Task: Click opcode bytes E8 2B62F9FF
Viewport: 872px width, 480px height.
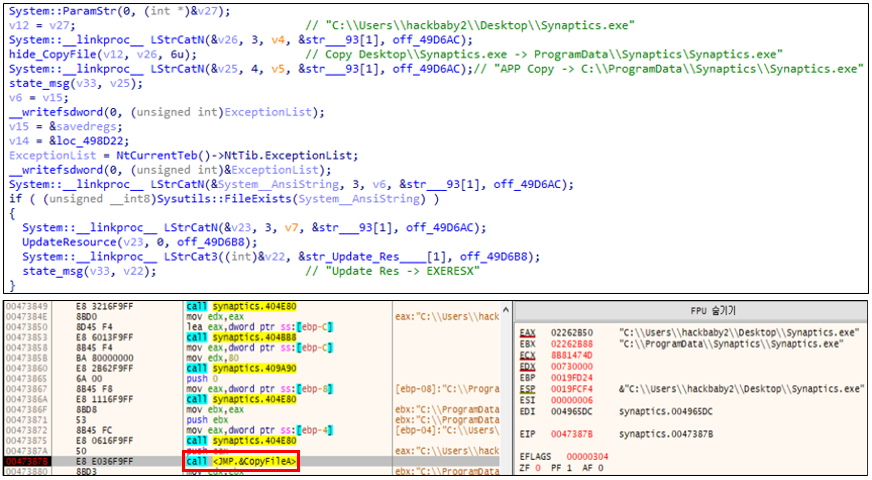Action: [x=105, y=369]
